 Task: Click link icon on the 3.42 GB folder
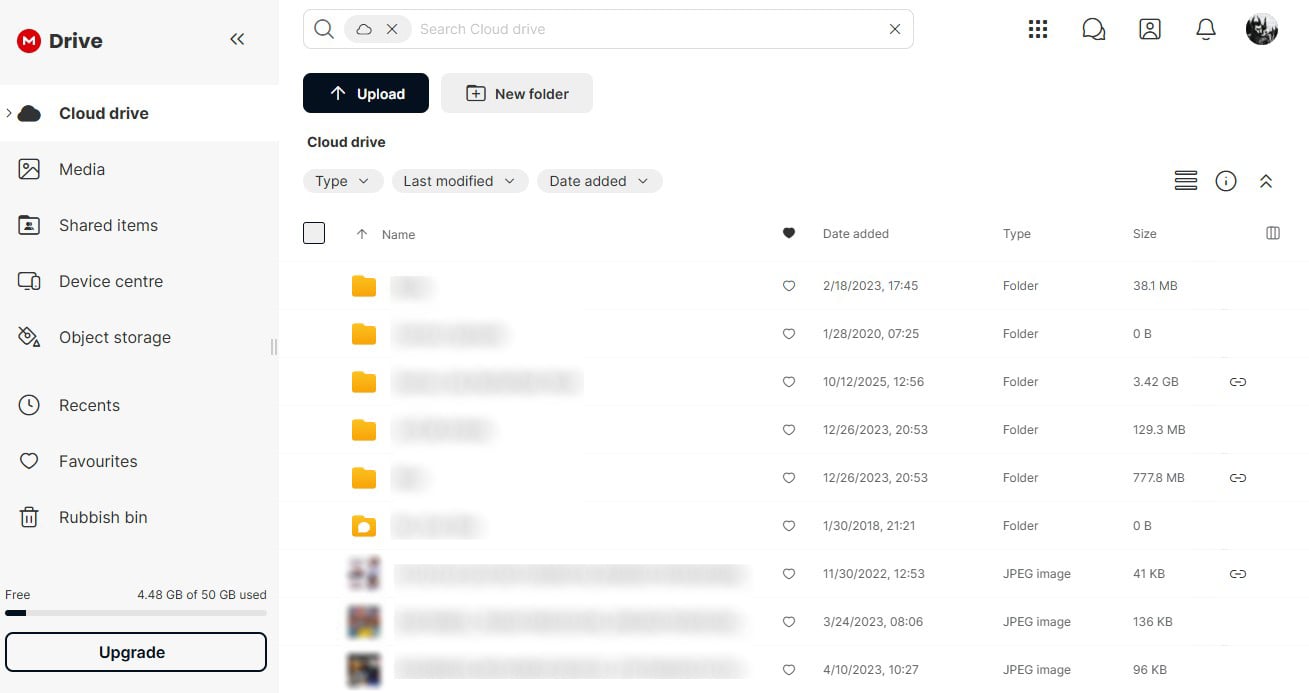[x=1238, y=382]
